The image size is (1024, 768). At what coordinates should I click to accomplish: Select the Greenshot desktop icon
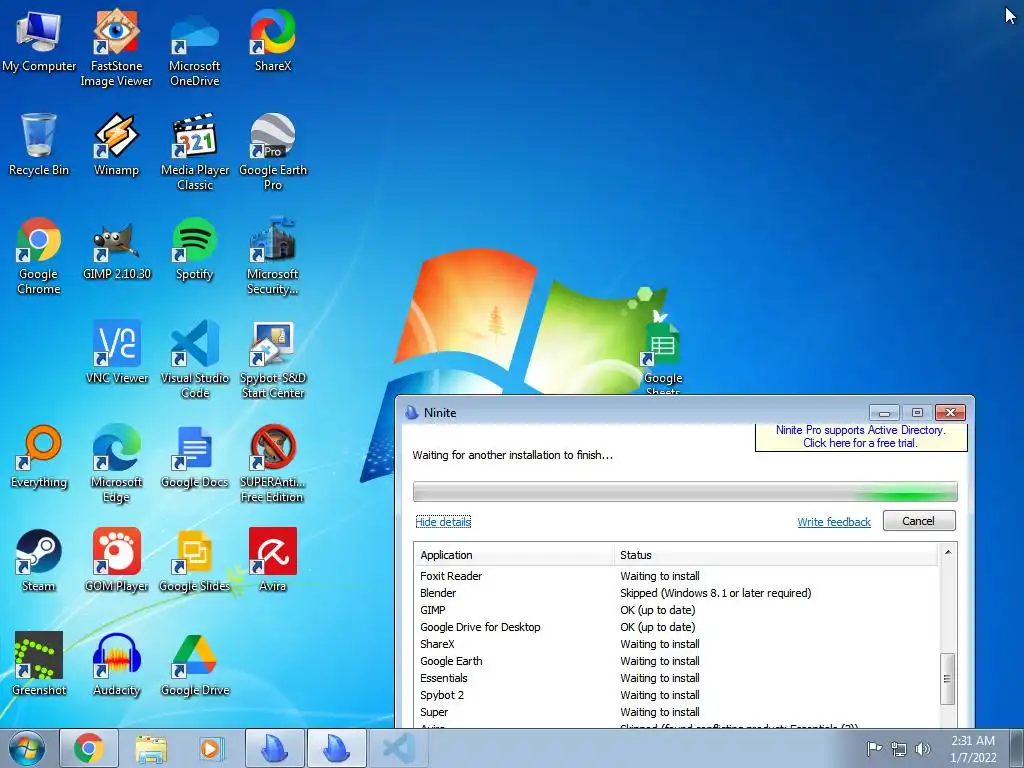[x=39, y=664]
